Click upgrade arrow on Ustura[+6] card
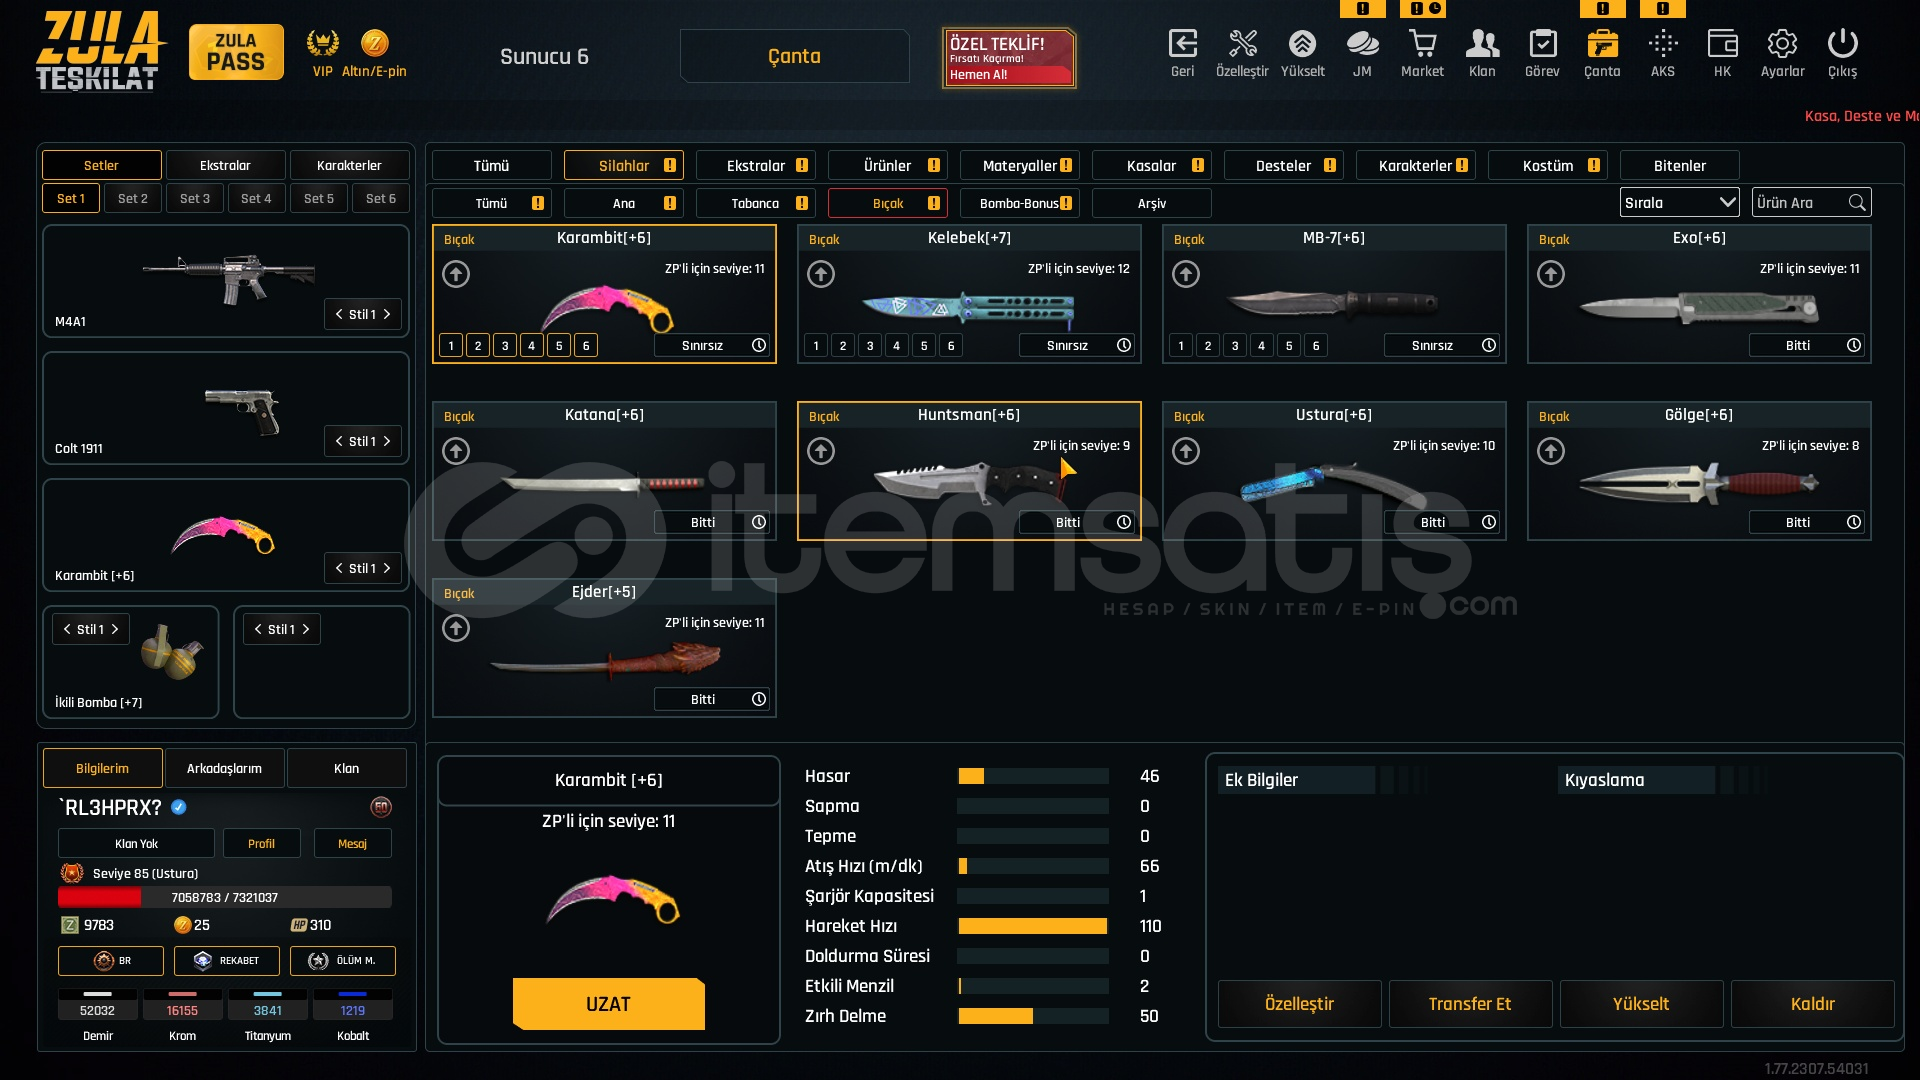The height and width of the screenshot is (1080, 1920). (x=1186, y=451)
